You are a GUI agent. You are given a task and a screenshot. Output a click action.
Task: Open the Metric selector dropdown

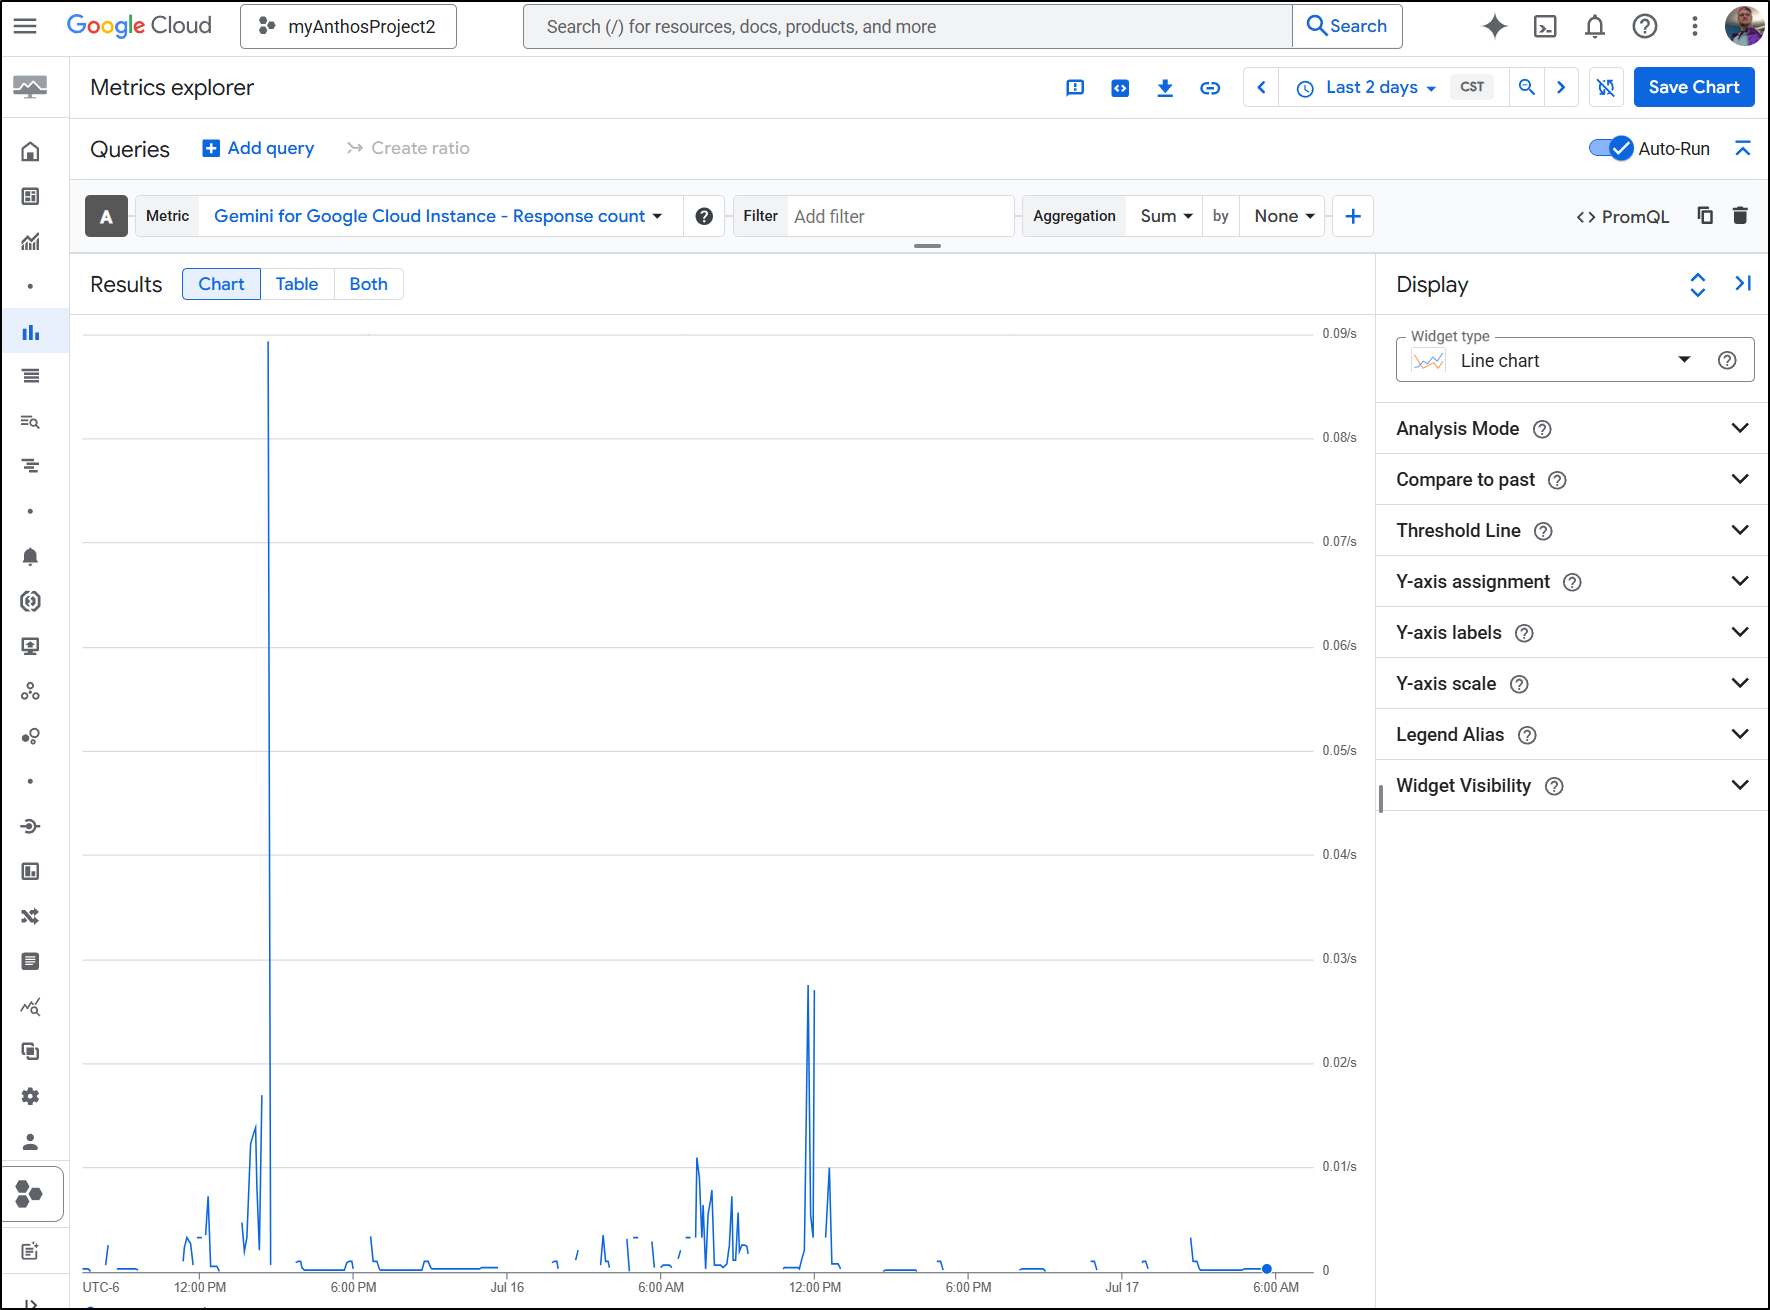[438, 216]
